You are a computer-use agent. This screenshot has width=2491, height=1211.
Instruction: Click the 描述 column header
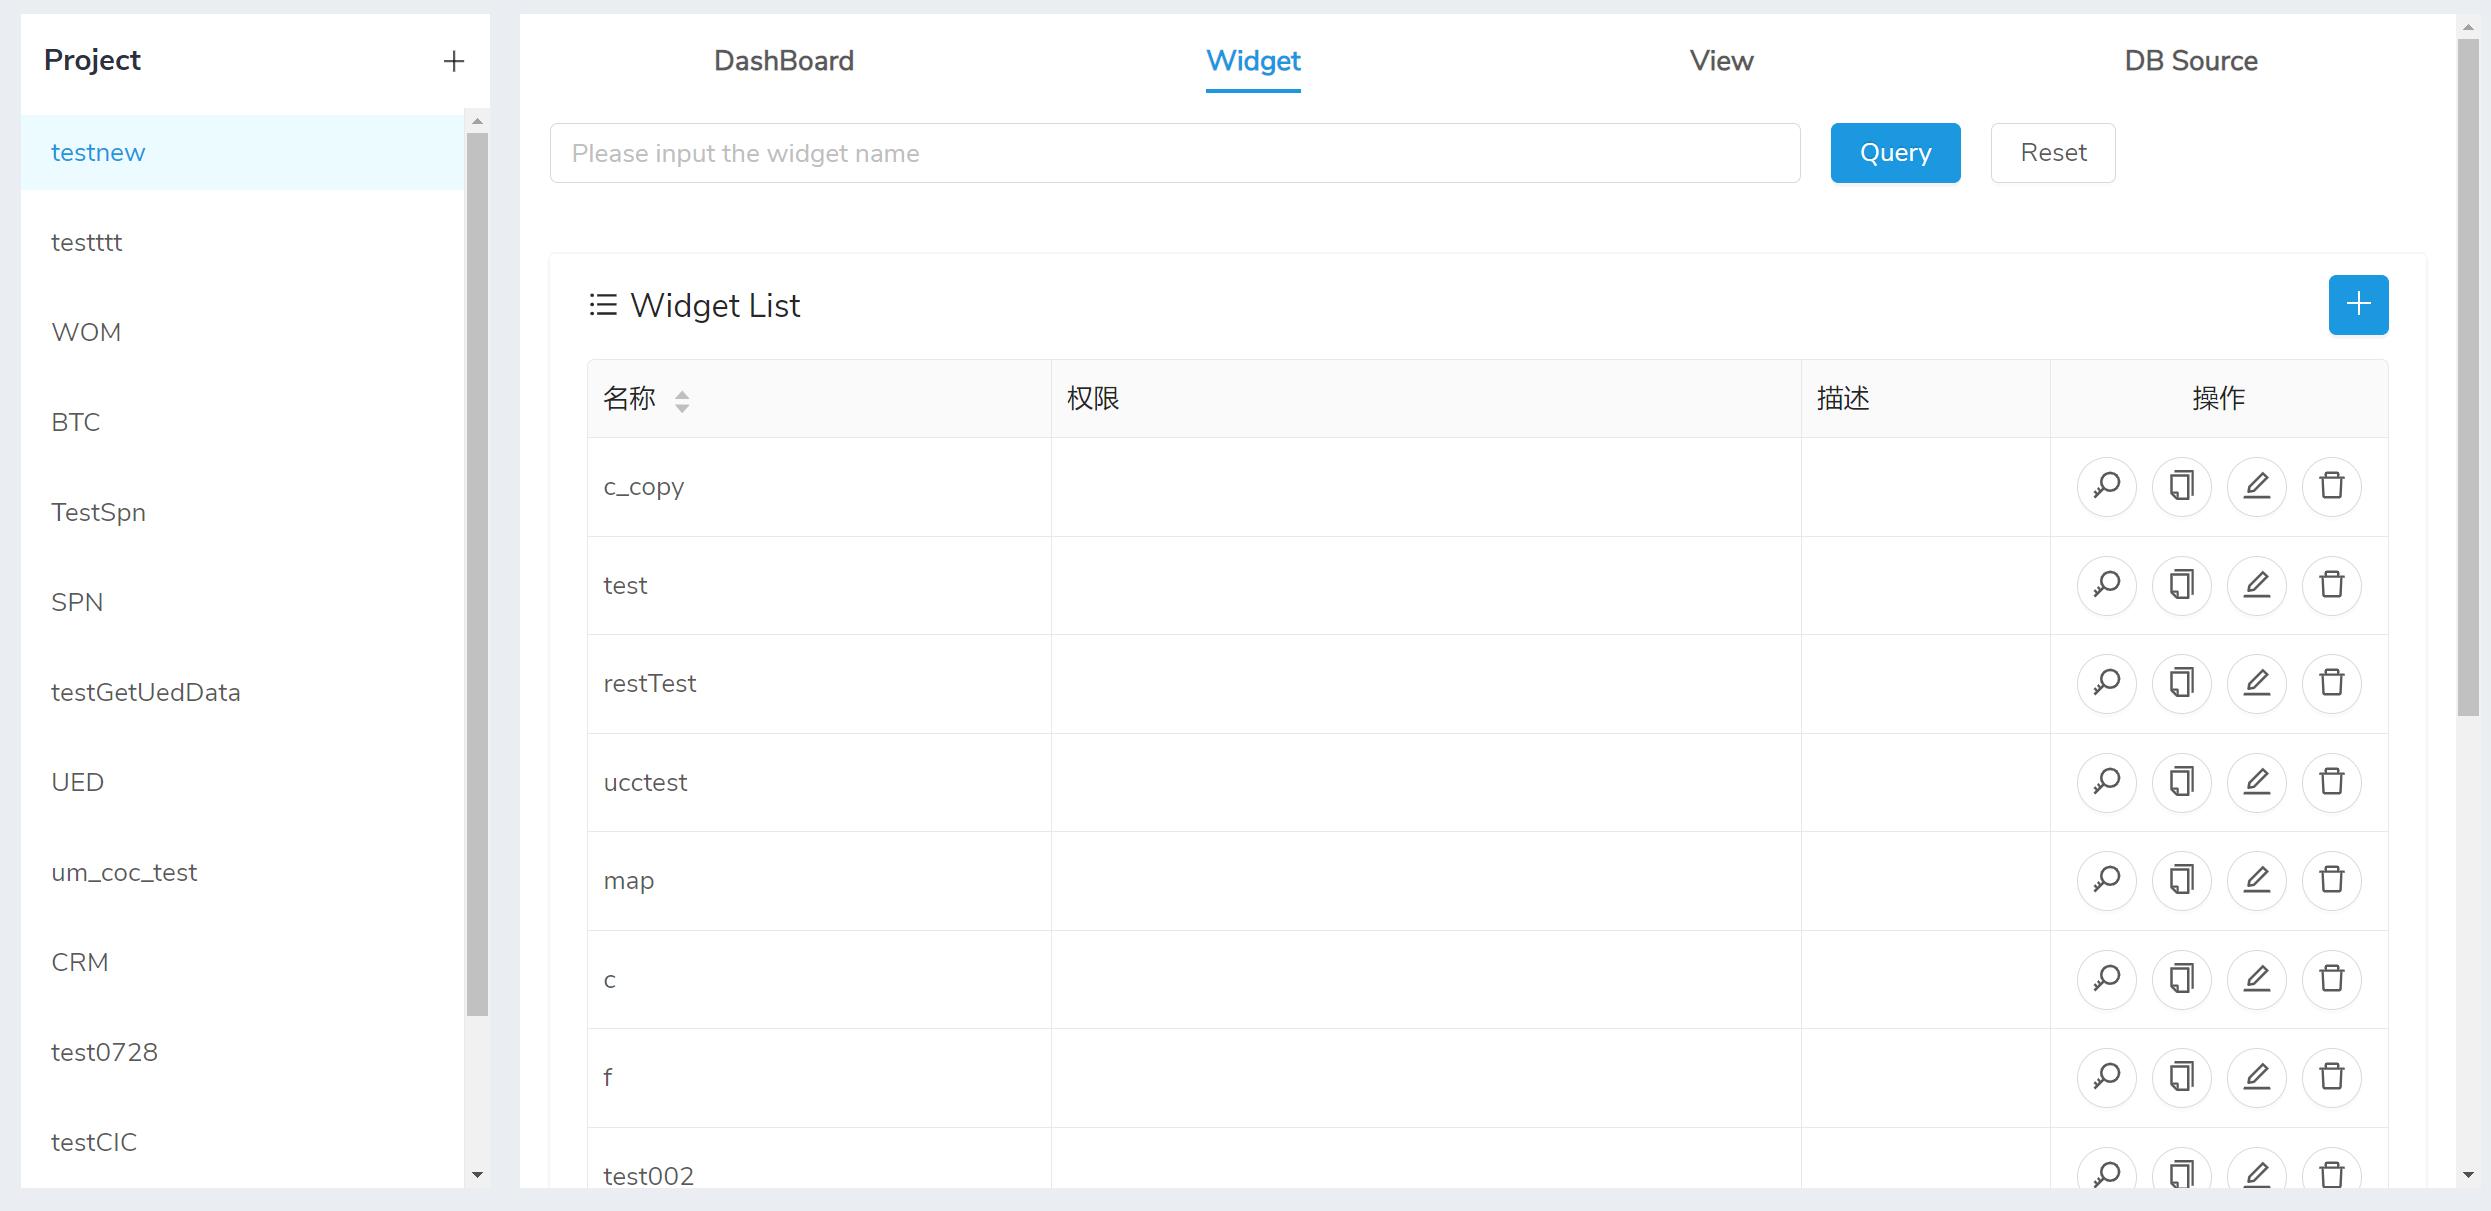pyautogui.click(x=1926, y=399)
